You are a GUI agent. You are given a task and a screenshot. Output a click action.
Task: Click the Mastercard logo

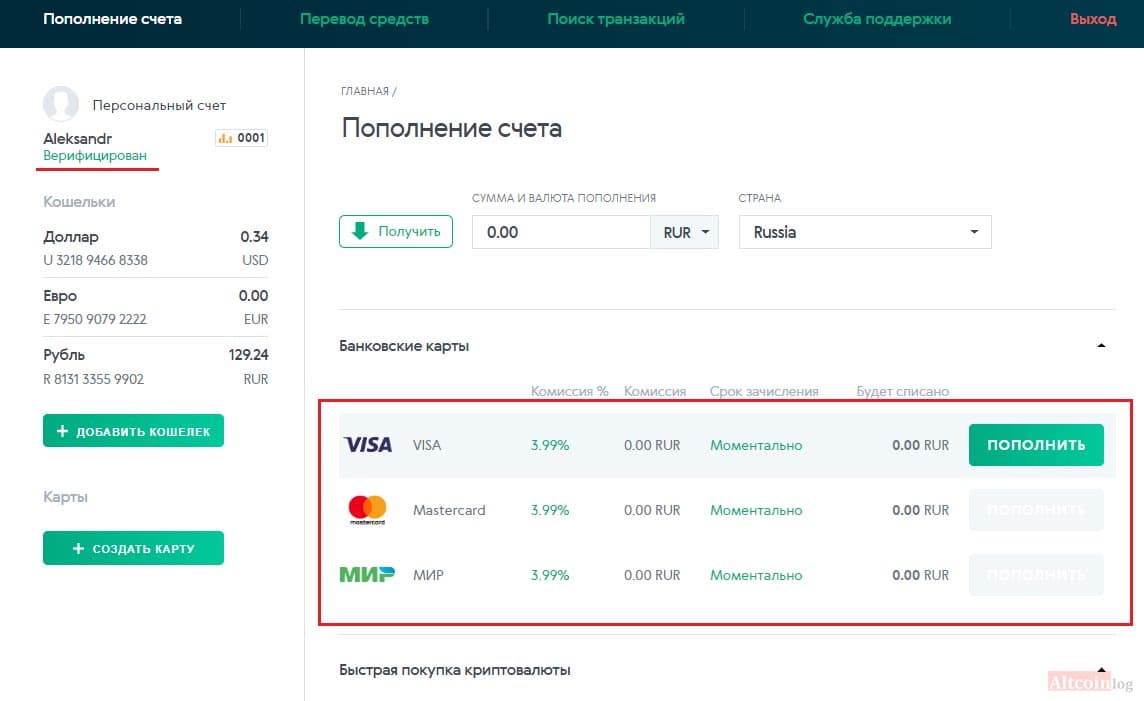367,510
